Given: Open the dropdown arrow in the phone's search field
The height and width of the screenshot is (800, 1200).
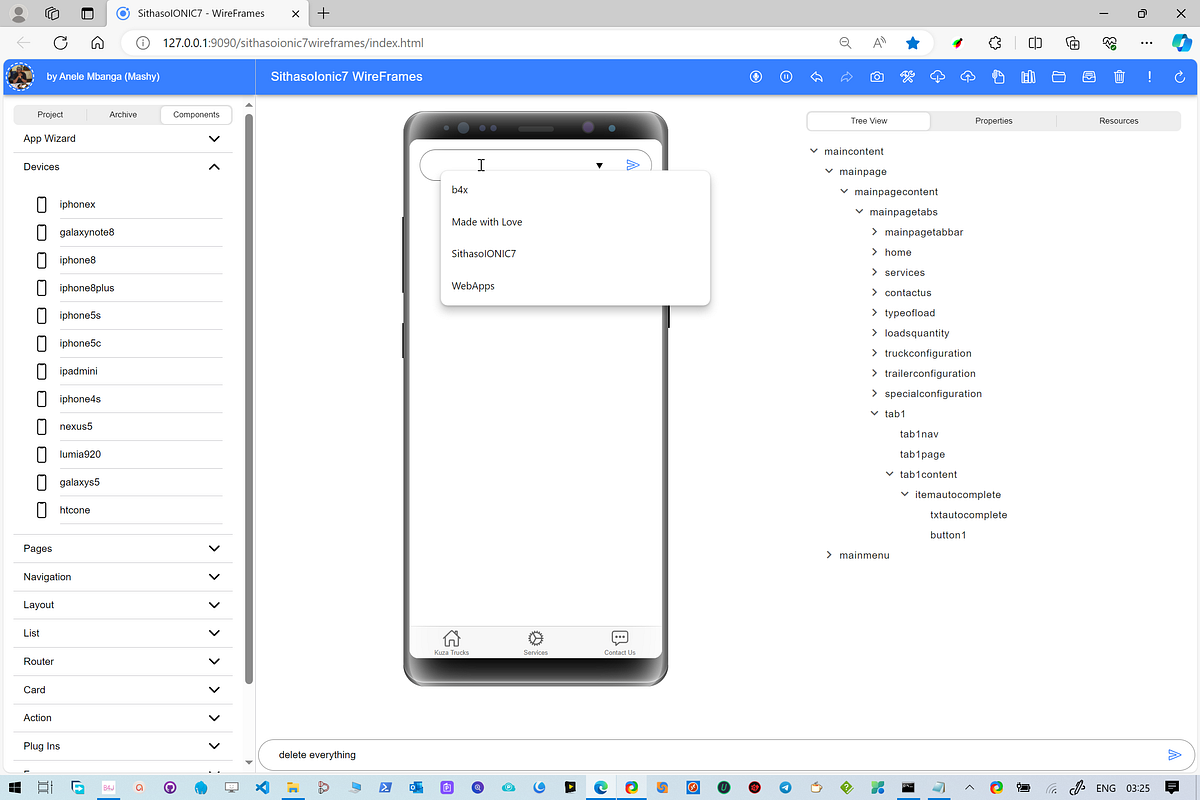Looking at the screenshot, I should point(599,165).
